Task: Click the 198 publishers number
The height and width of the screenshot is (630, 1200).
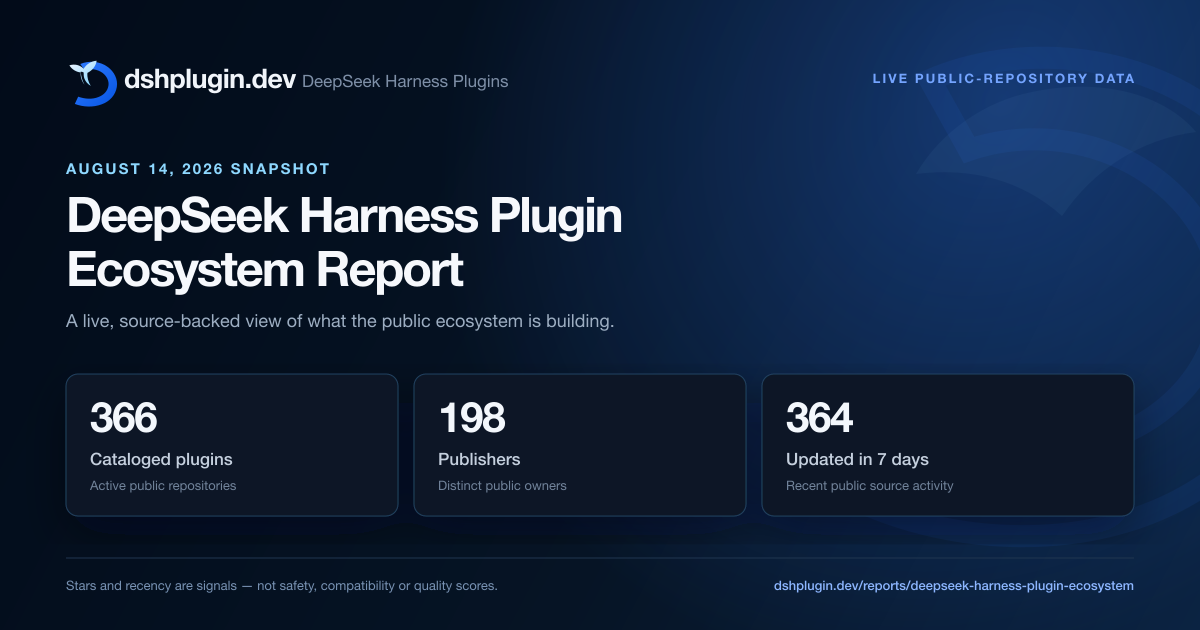Action: coord(471,418)
